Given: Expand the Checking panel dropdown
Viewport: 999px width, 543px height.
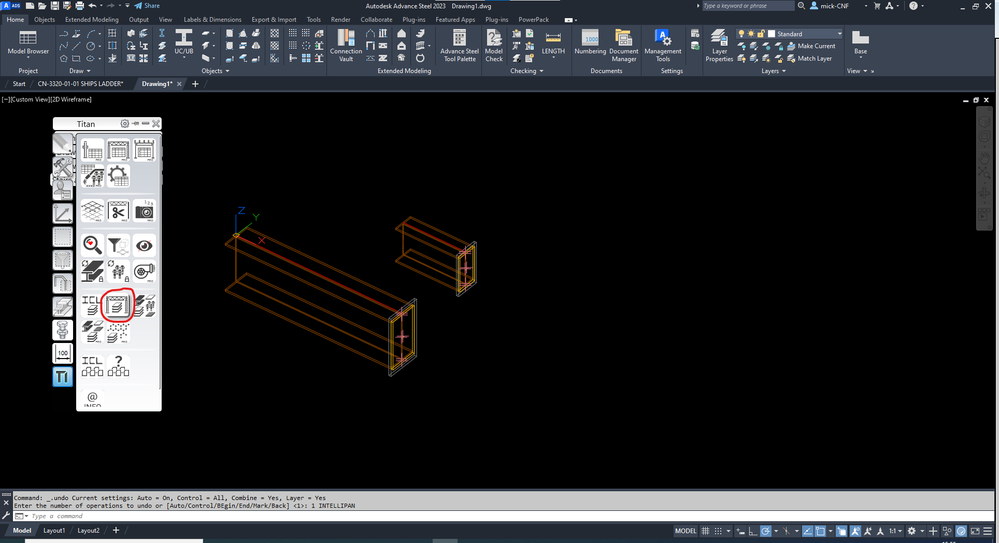Looking at the screenshot, I should pos(527,71).
